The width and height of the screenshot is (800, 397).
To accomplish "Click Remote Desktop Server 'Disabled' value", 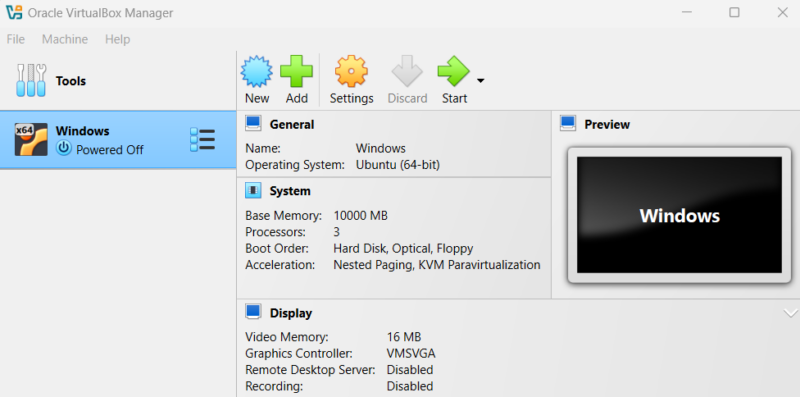I will click(x=410, y=369).
